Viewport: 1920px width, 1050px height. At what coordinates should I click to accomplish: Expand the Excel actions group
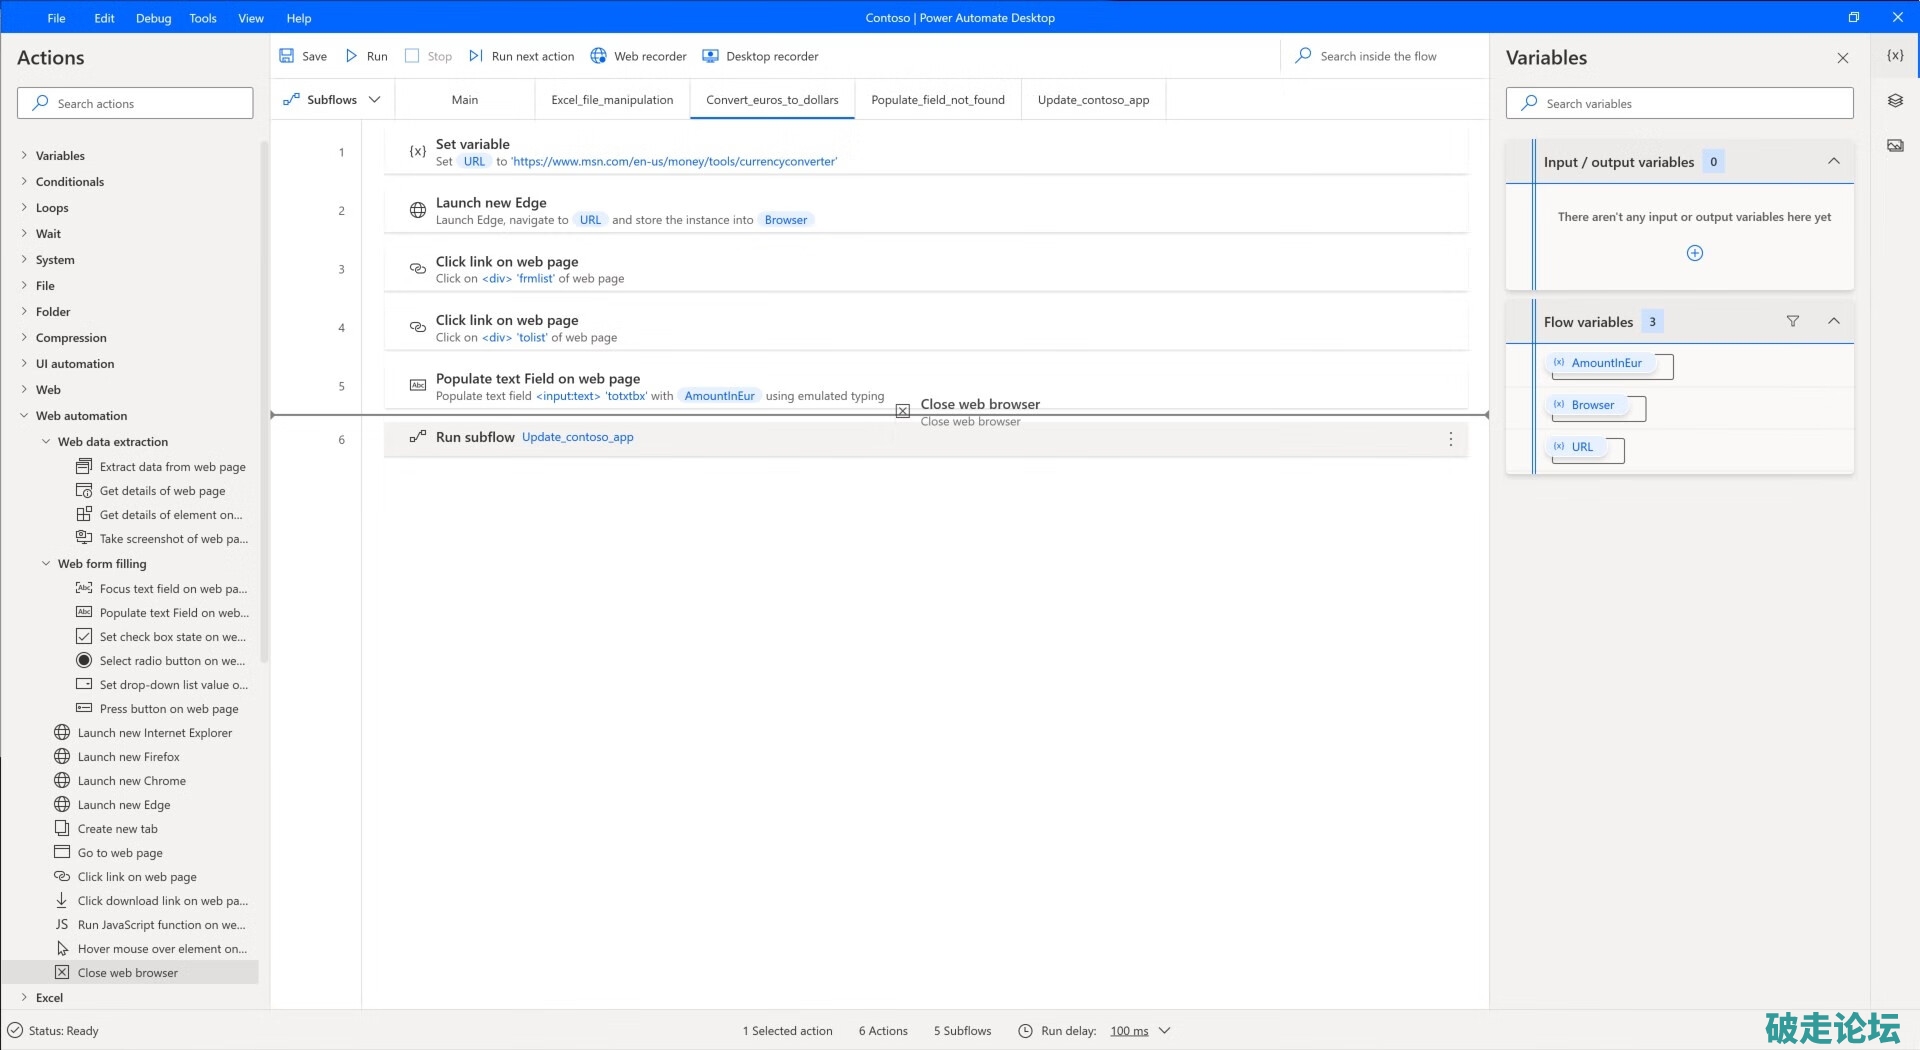24,998
